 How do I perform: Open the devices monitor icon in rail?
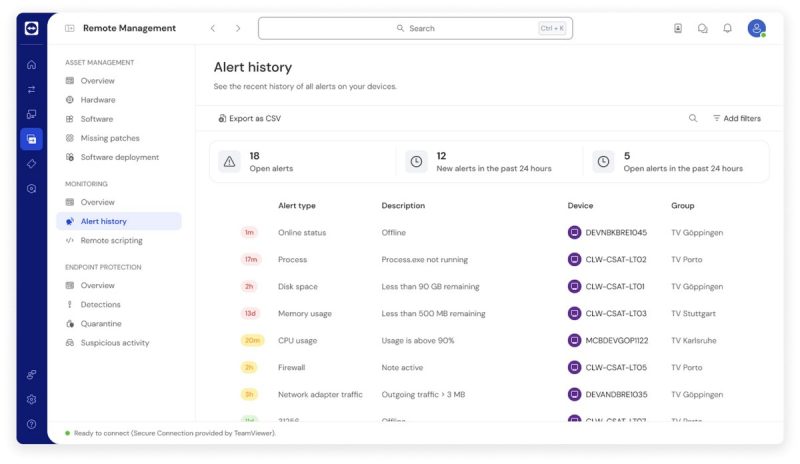coord(31,114)
